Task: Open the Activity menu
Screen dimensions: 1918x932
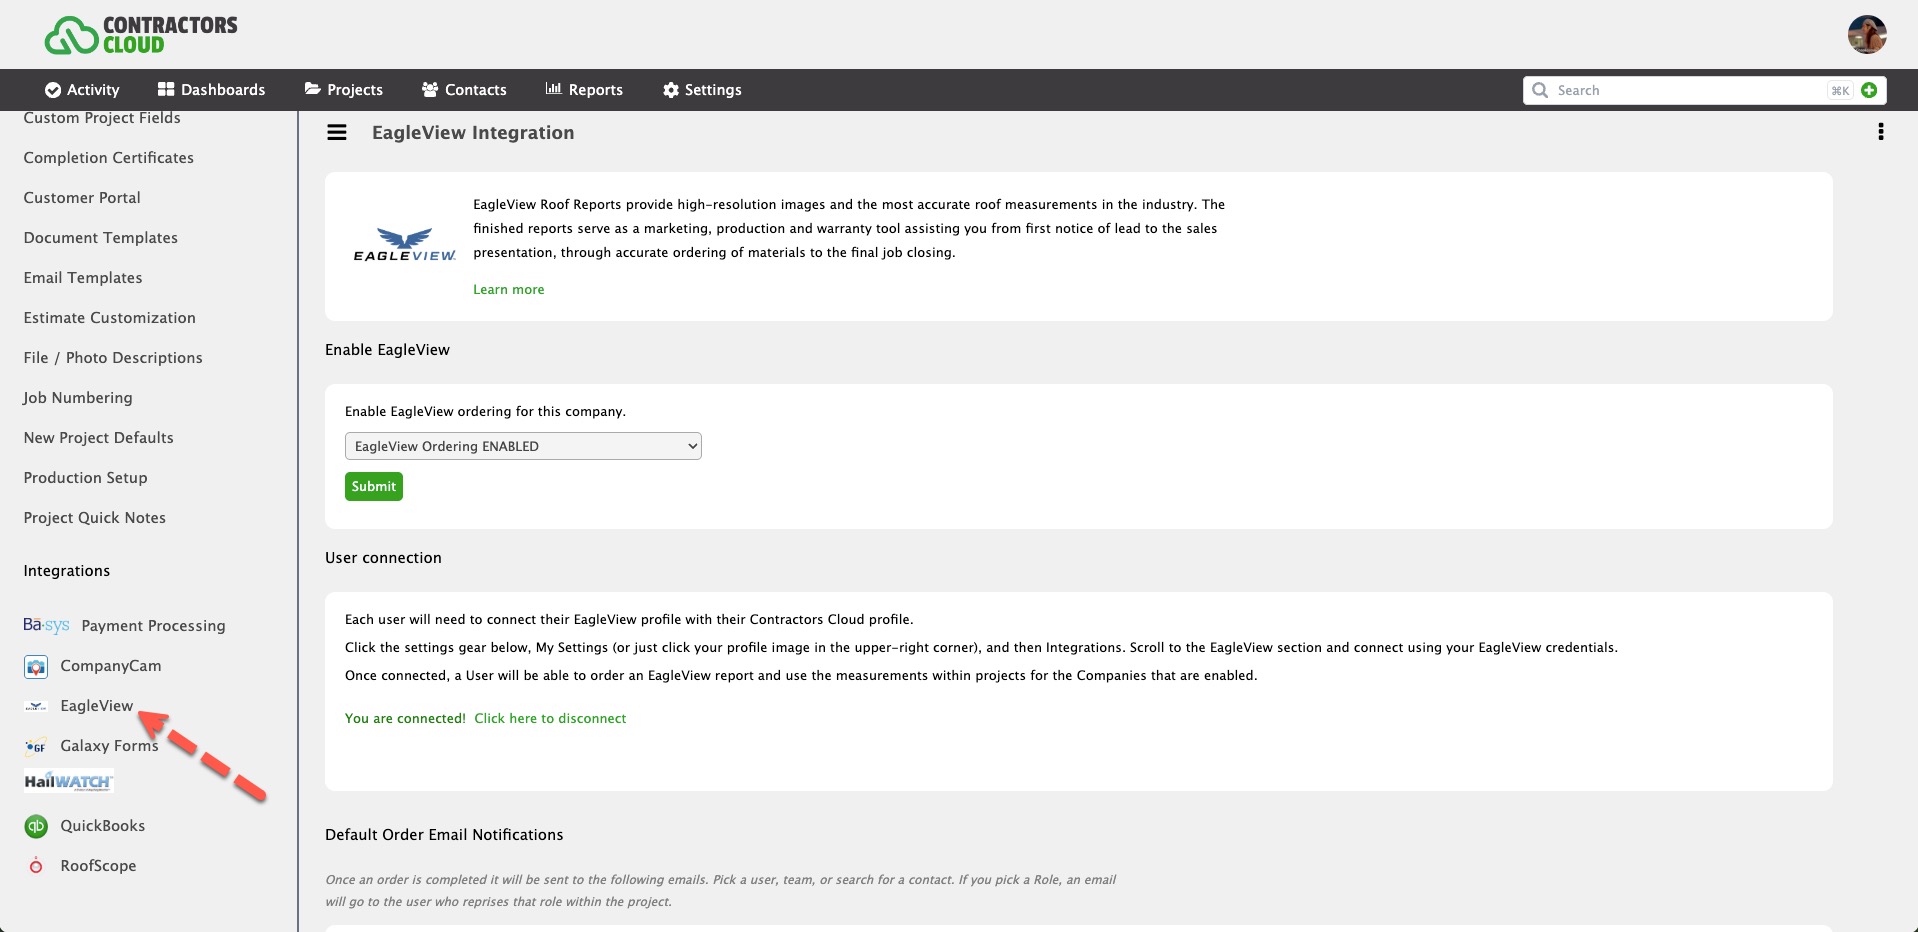Action: (82, 90)
